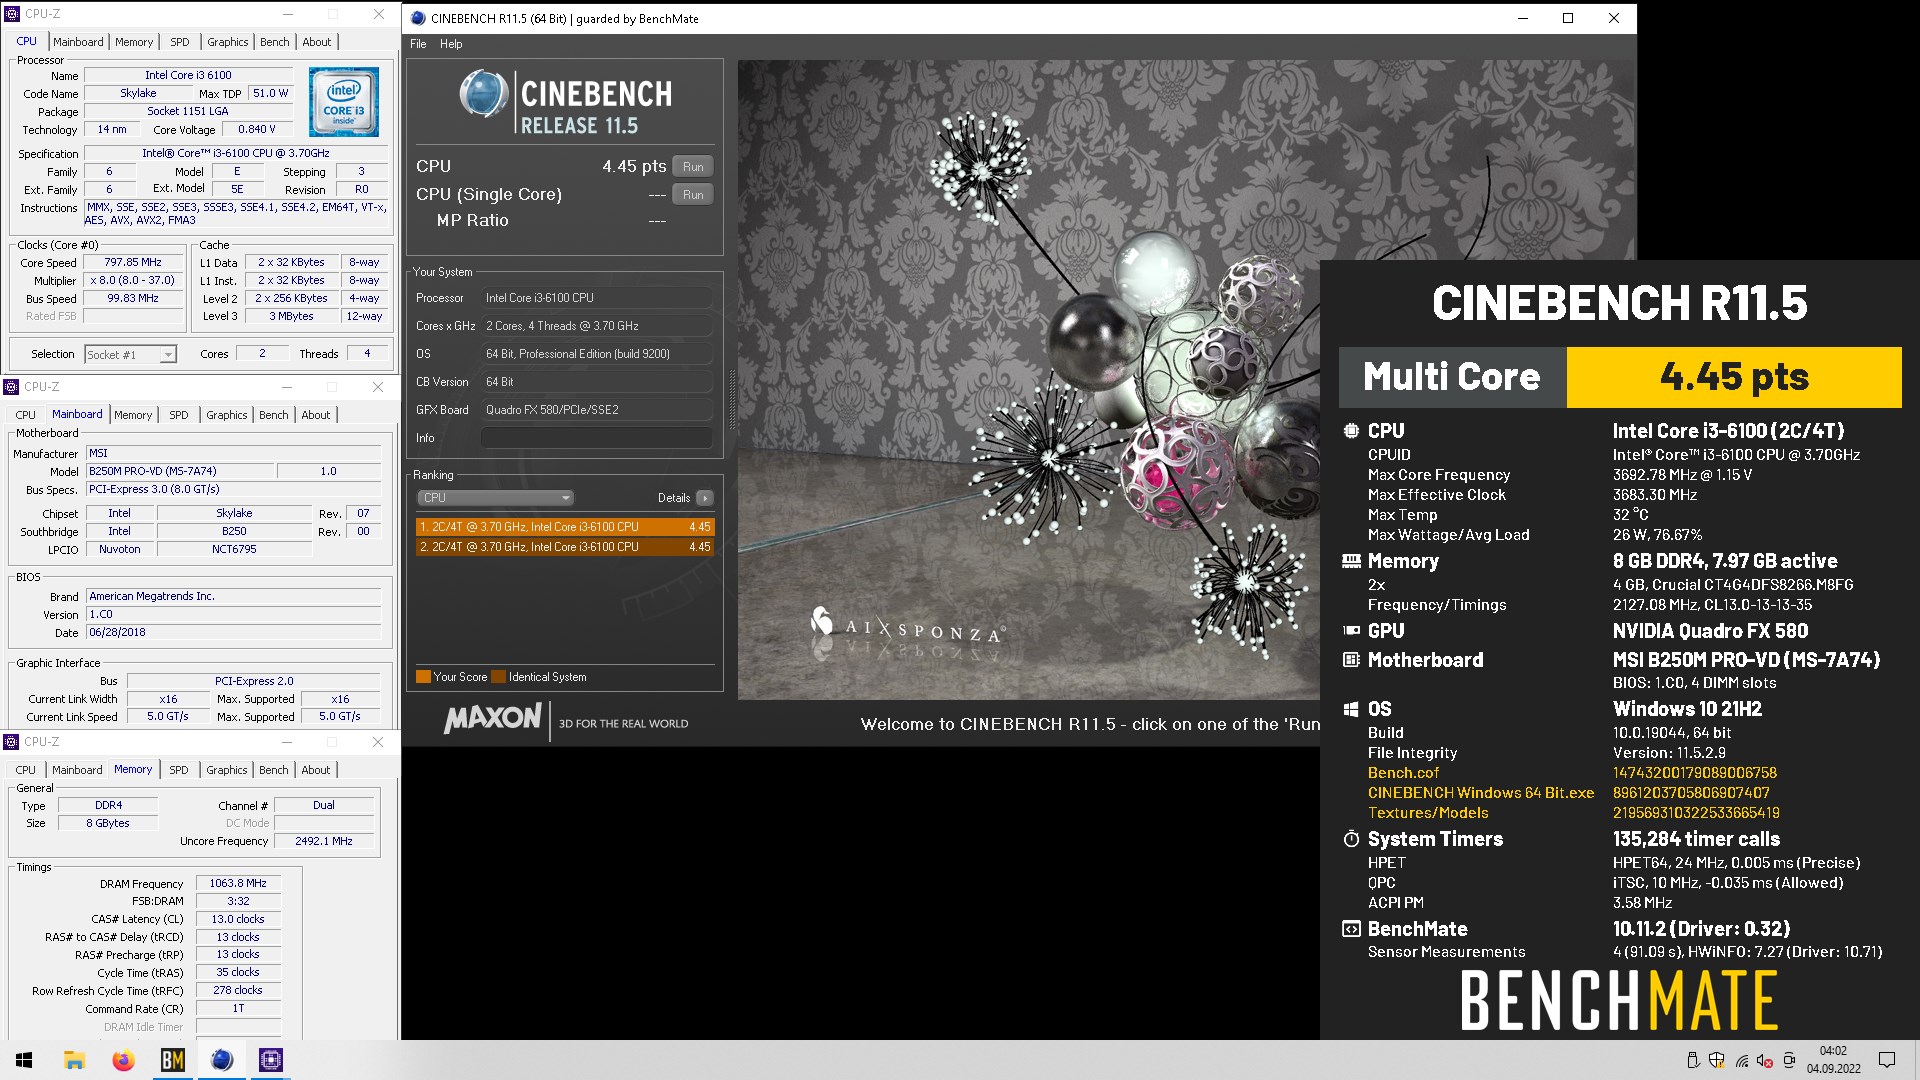1920x1080 pixels.
Task: Select SPD tab in middle CPU-Z window
Action: tap(179, 415)
